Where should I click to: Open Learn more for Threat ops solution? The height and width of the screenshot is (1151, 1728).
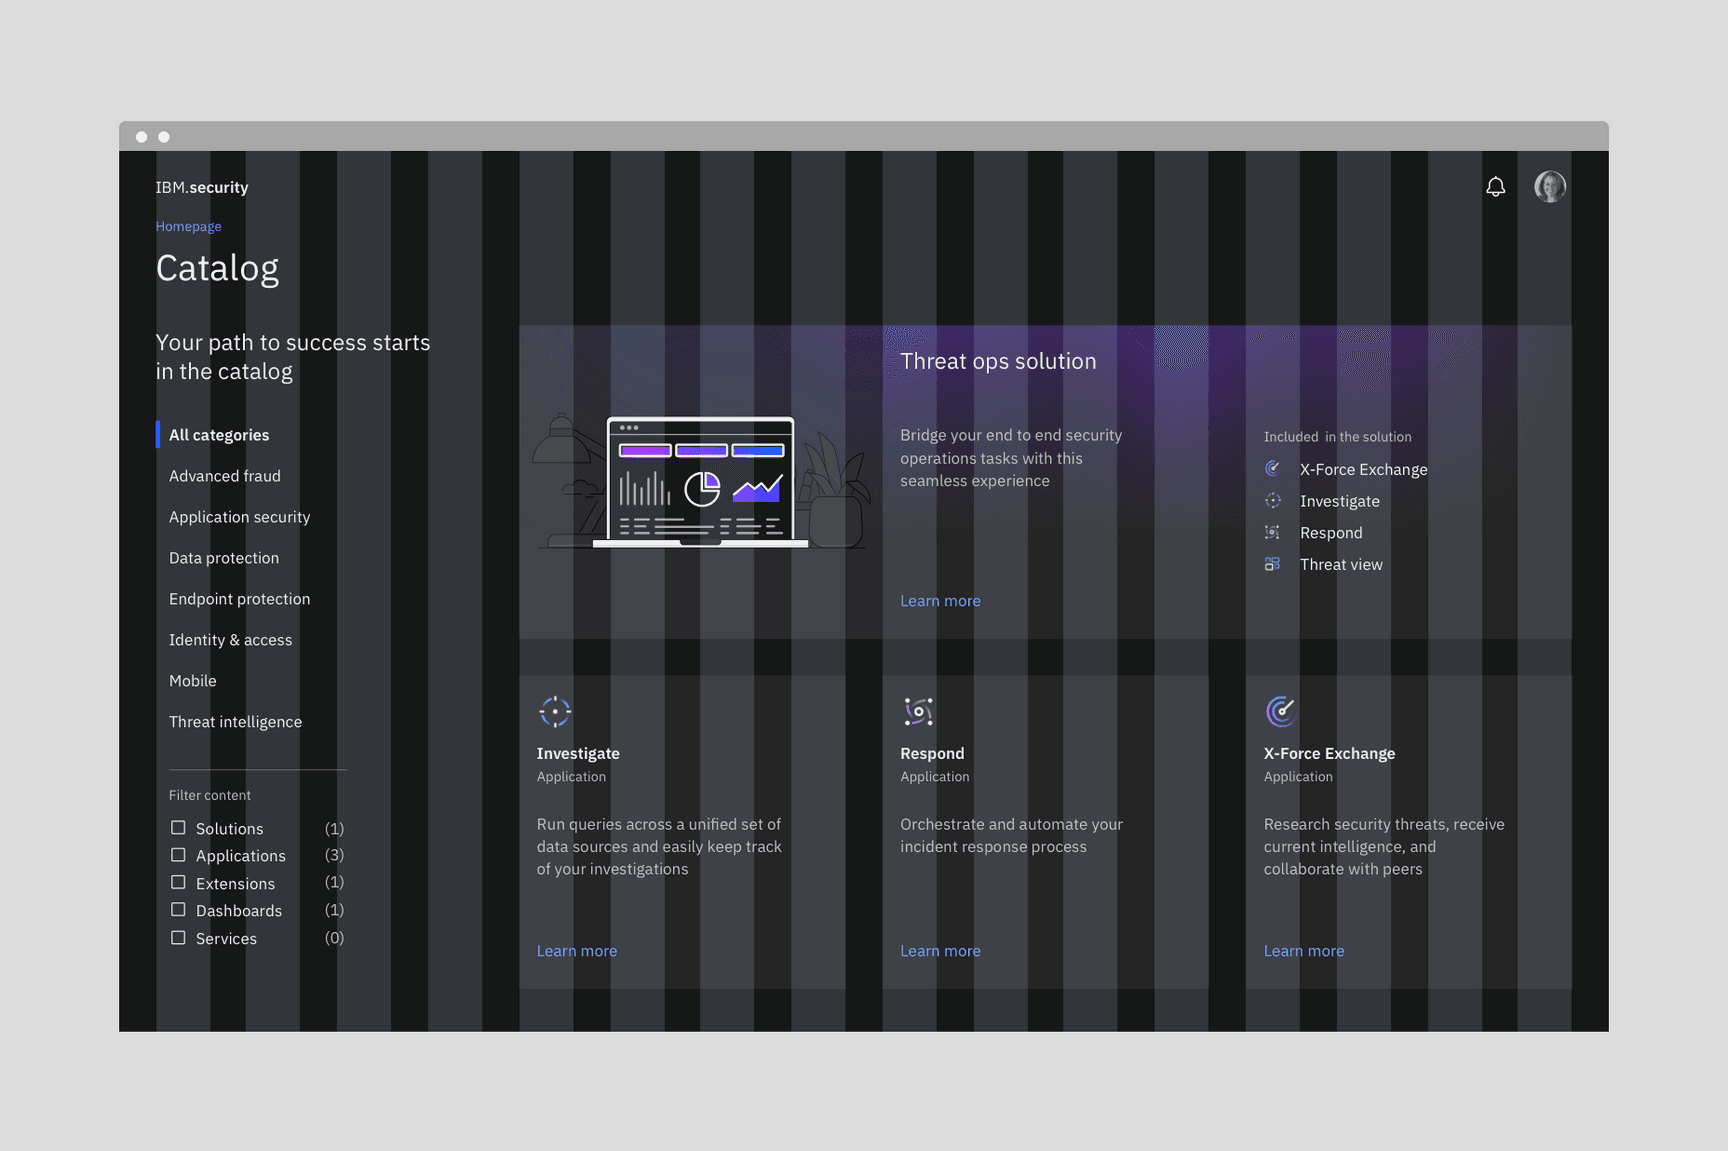pyautogui.click(x=939, y=600)
